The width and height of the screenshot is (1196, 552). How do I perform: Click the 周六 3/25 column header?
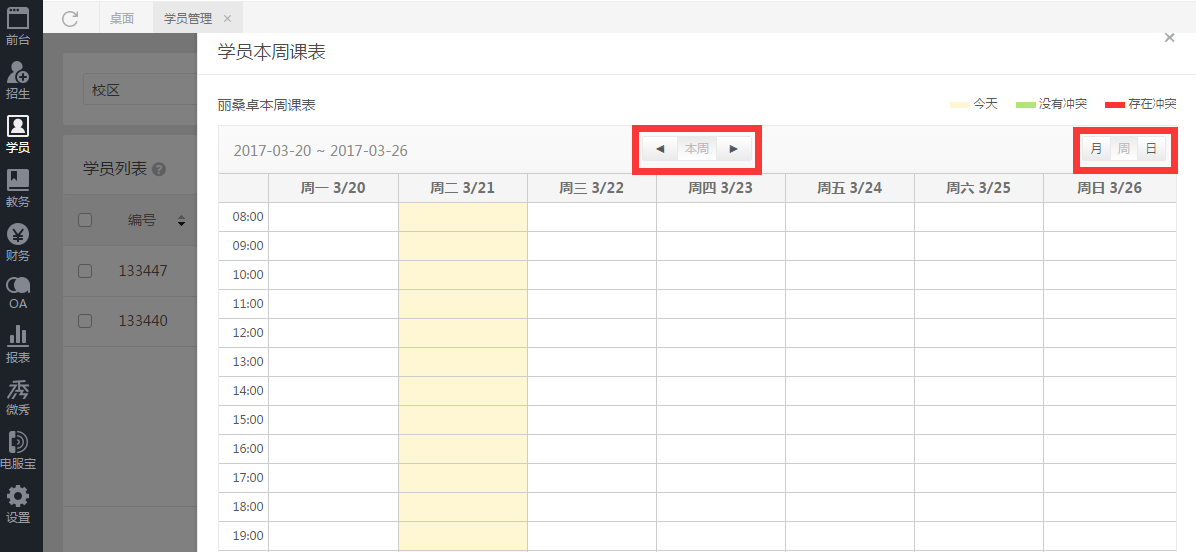pos(979,188)
